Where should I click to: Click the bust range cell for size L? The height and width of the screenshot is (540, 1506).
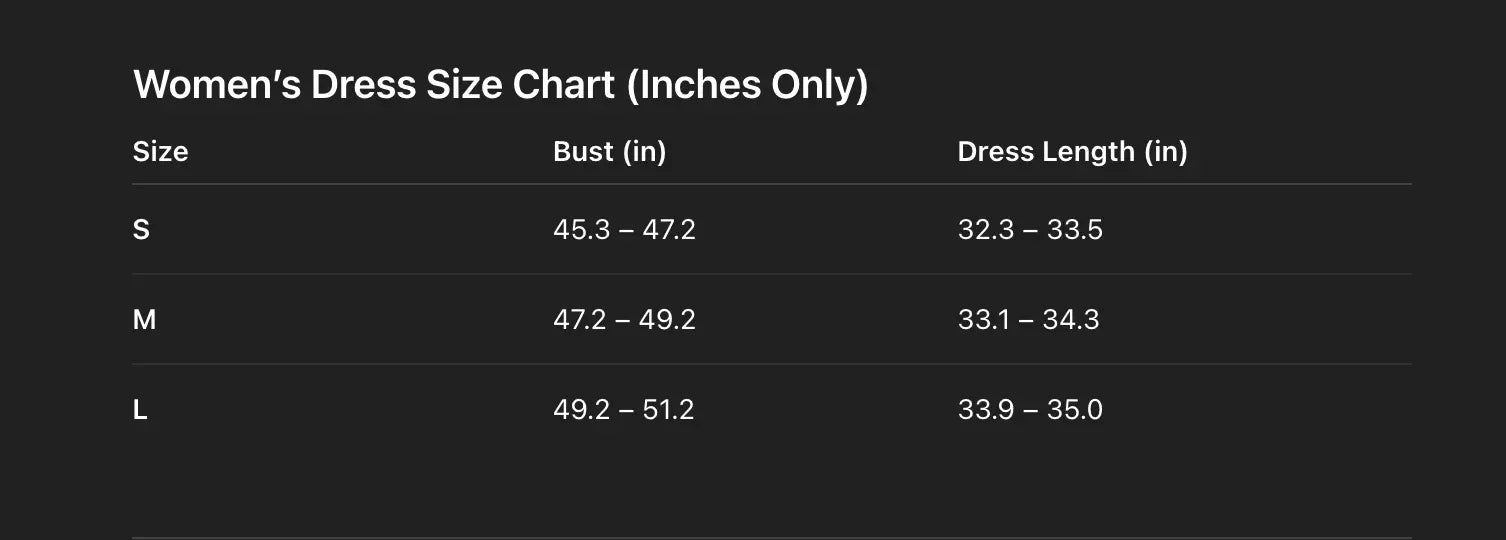click(624, 410)
